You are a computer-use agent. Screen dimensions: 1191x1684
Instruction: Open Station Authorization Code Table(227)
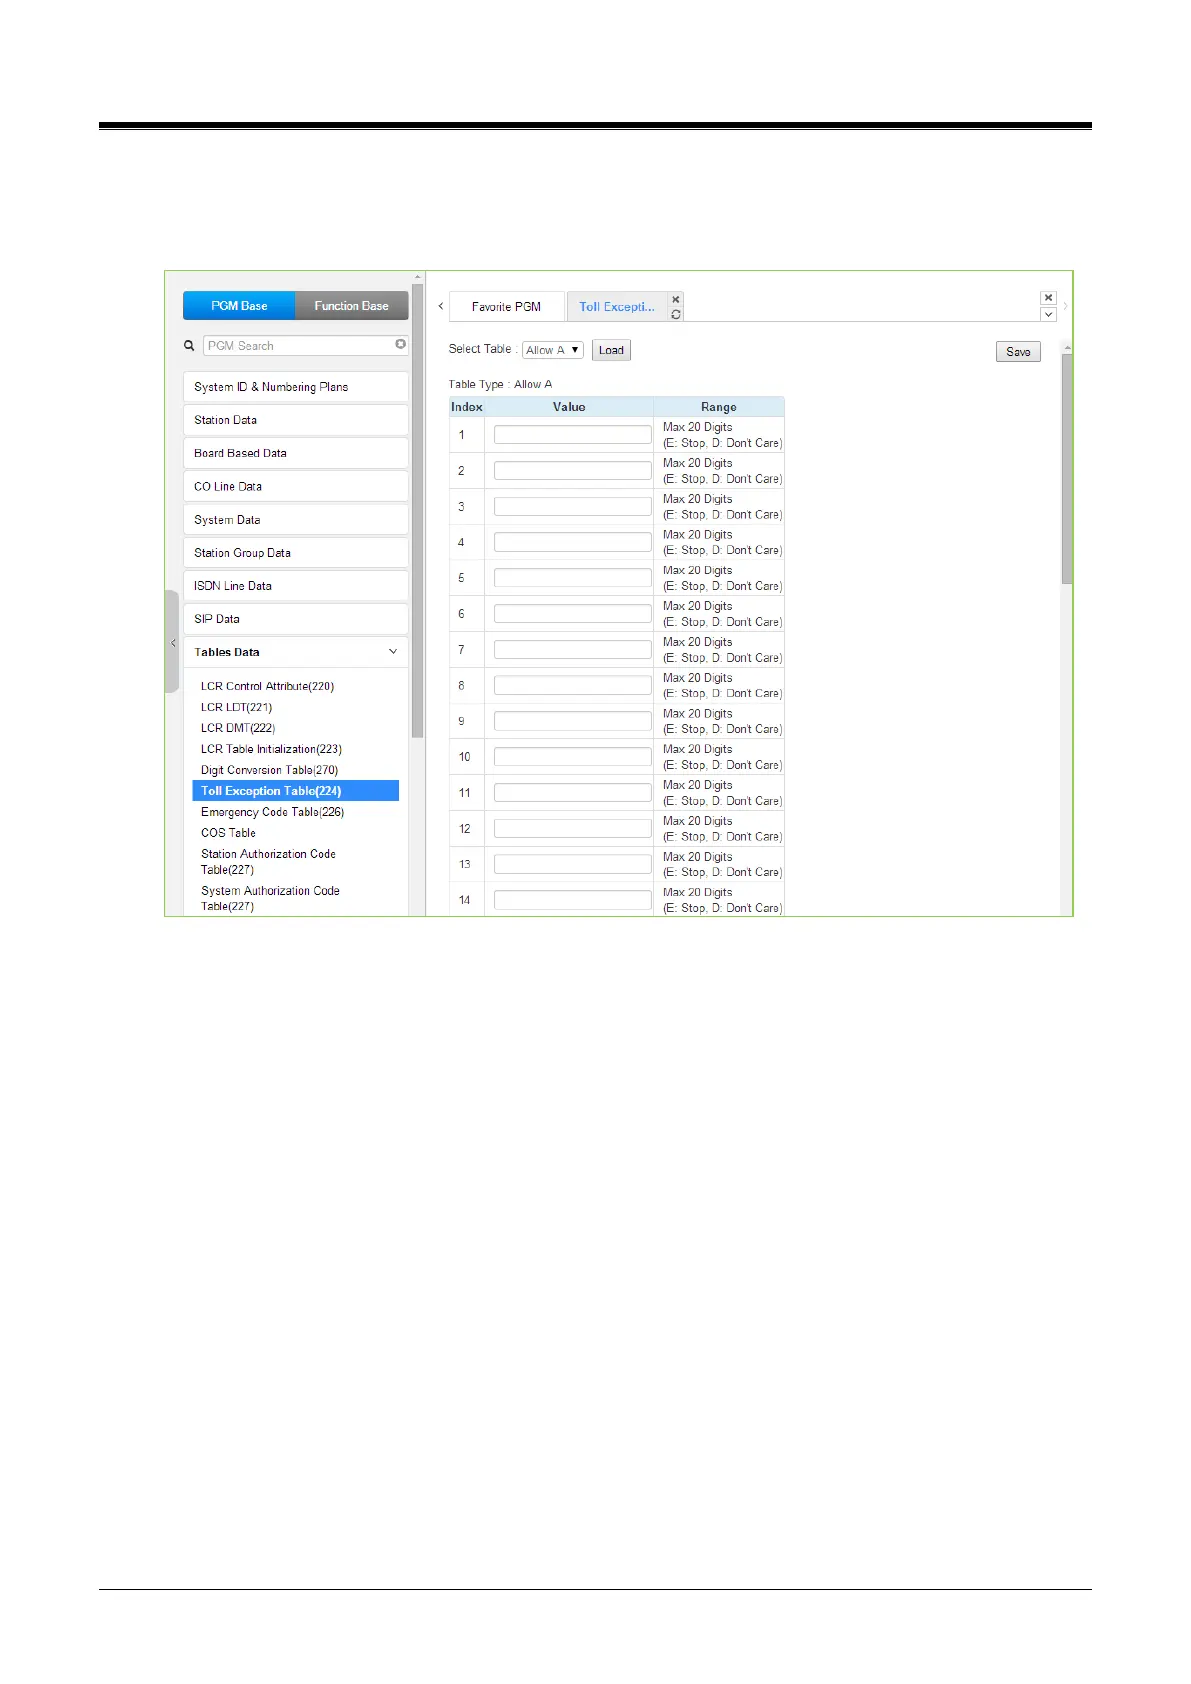click(268, 862)
